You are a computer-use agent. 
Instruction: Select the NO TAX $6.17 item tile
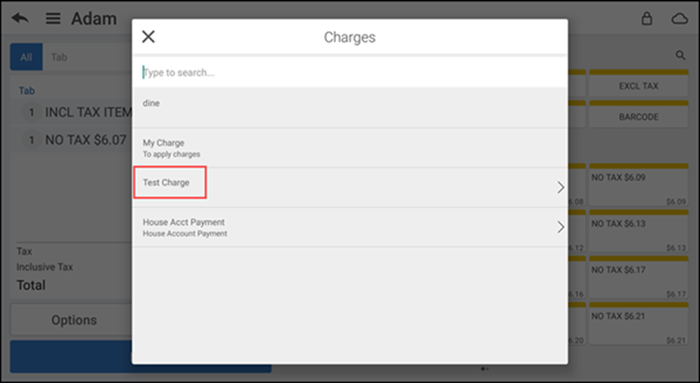pos(638,277)
